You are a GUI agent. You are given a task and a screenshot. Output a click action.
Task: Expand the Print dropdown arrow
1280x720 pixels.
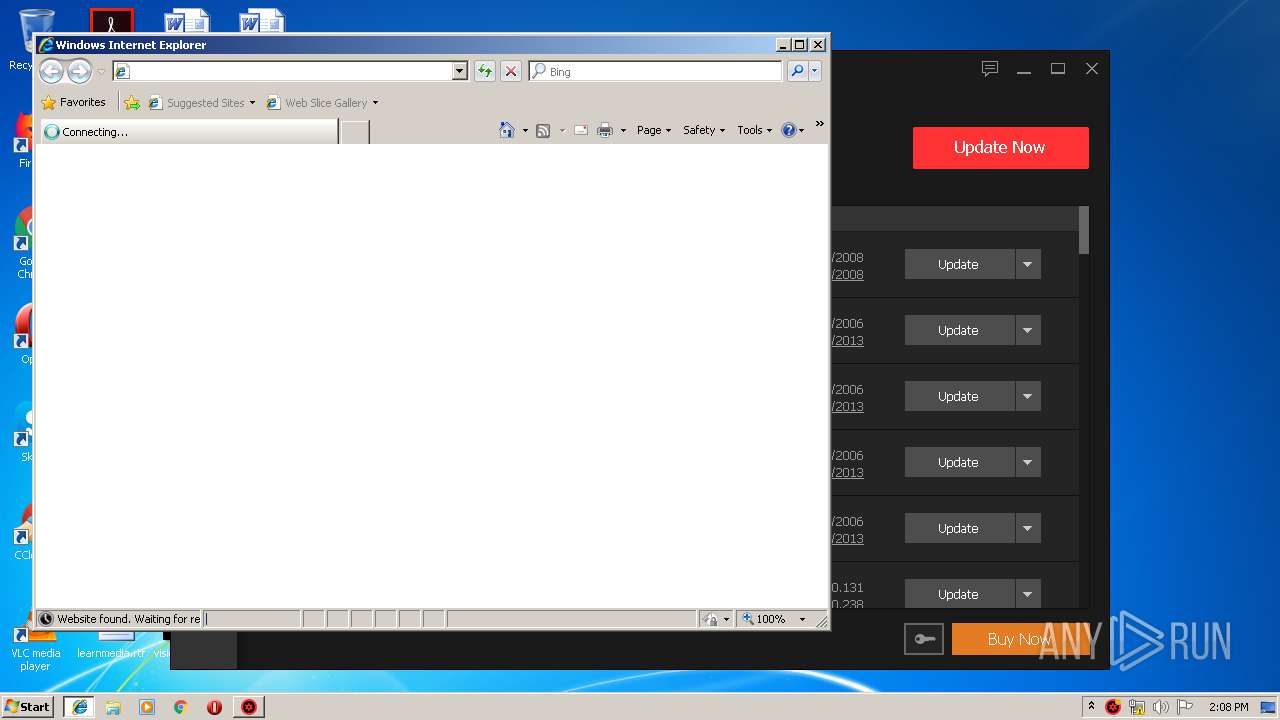pos(623,130)
